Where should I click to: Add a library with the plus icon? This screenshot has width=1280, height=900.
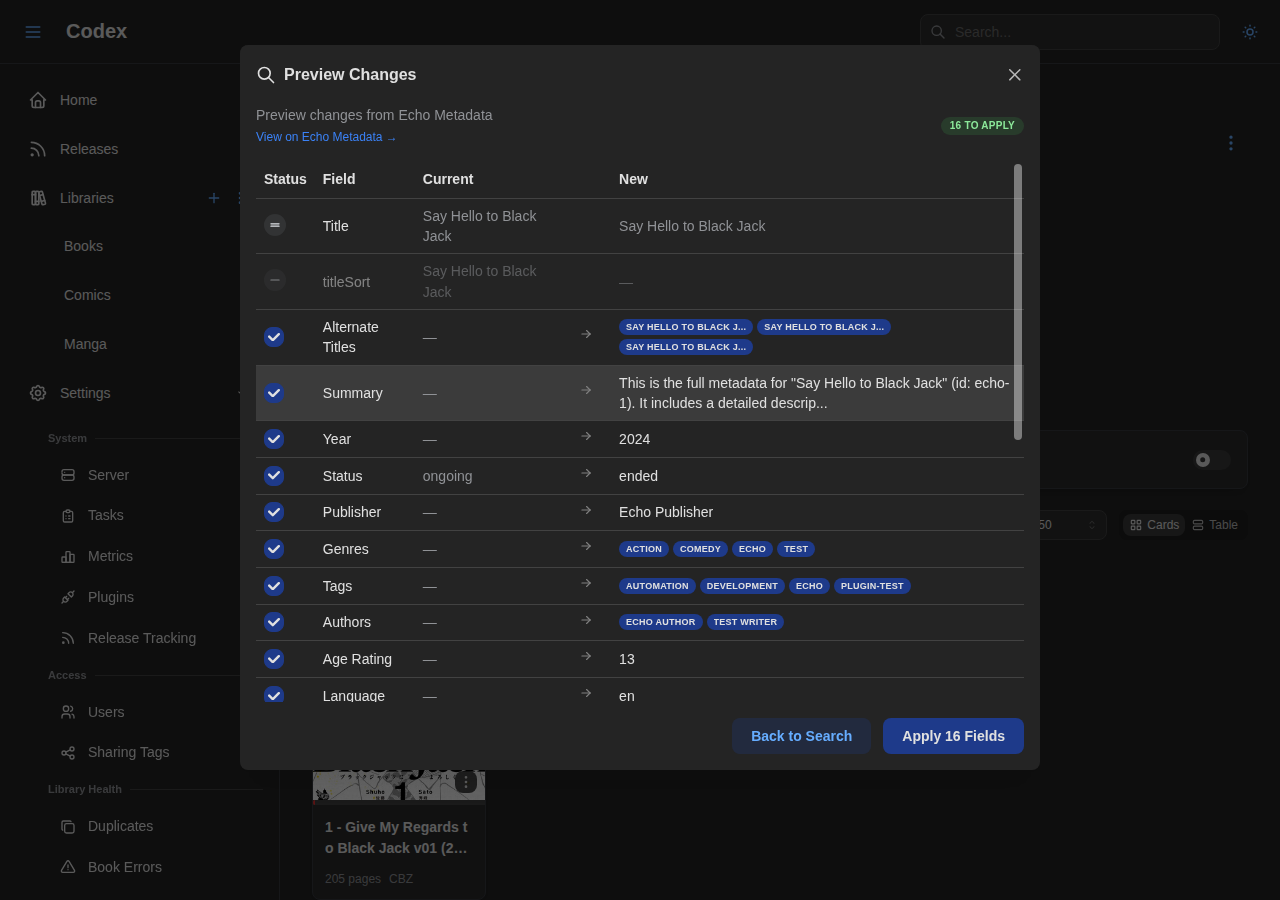(213, 198)
